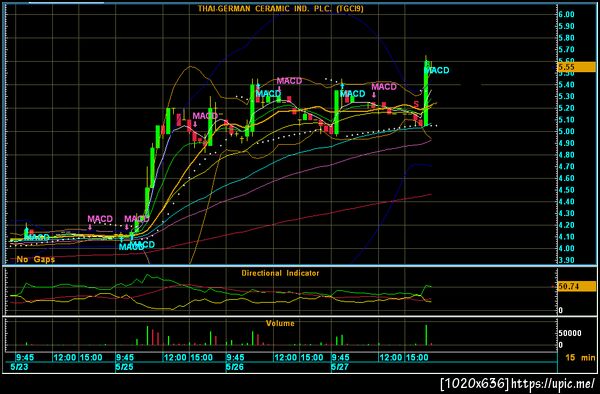Click the 4.70 price axis label
The height and width of the screenshot is (394, 600).
click(567, 166)
